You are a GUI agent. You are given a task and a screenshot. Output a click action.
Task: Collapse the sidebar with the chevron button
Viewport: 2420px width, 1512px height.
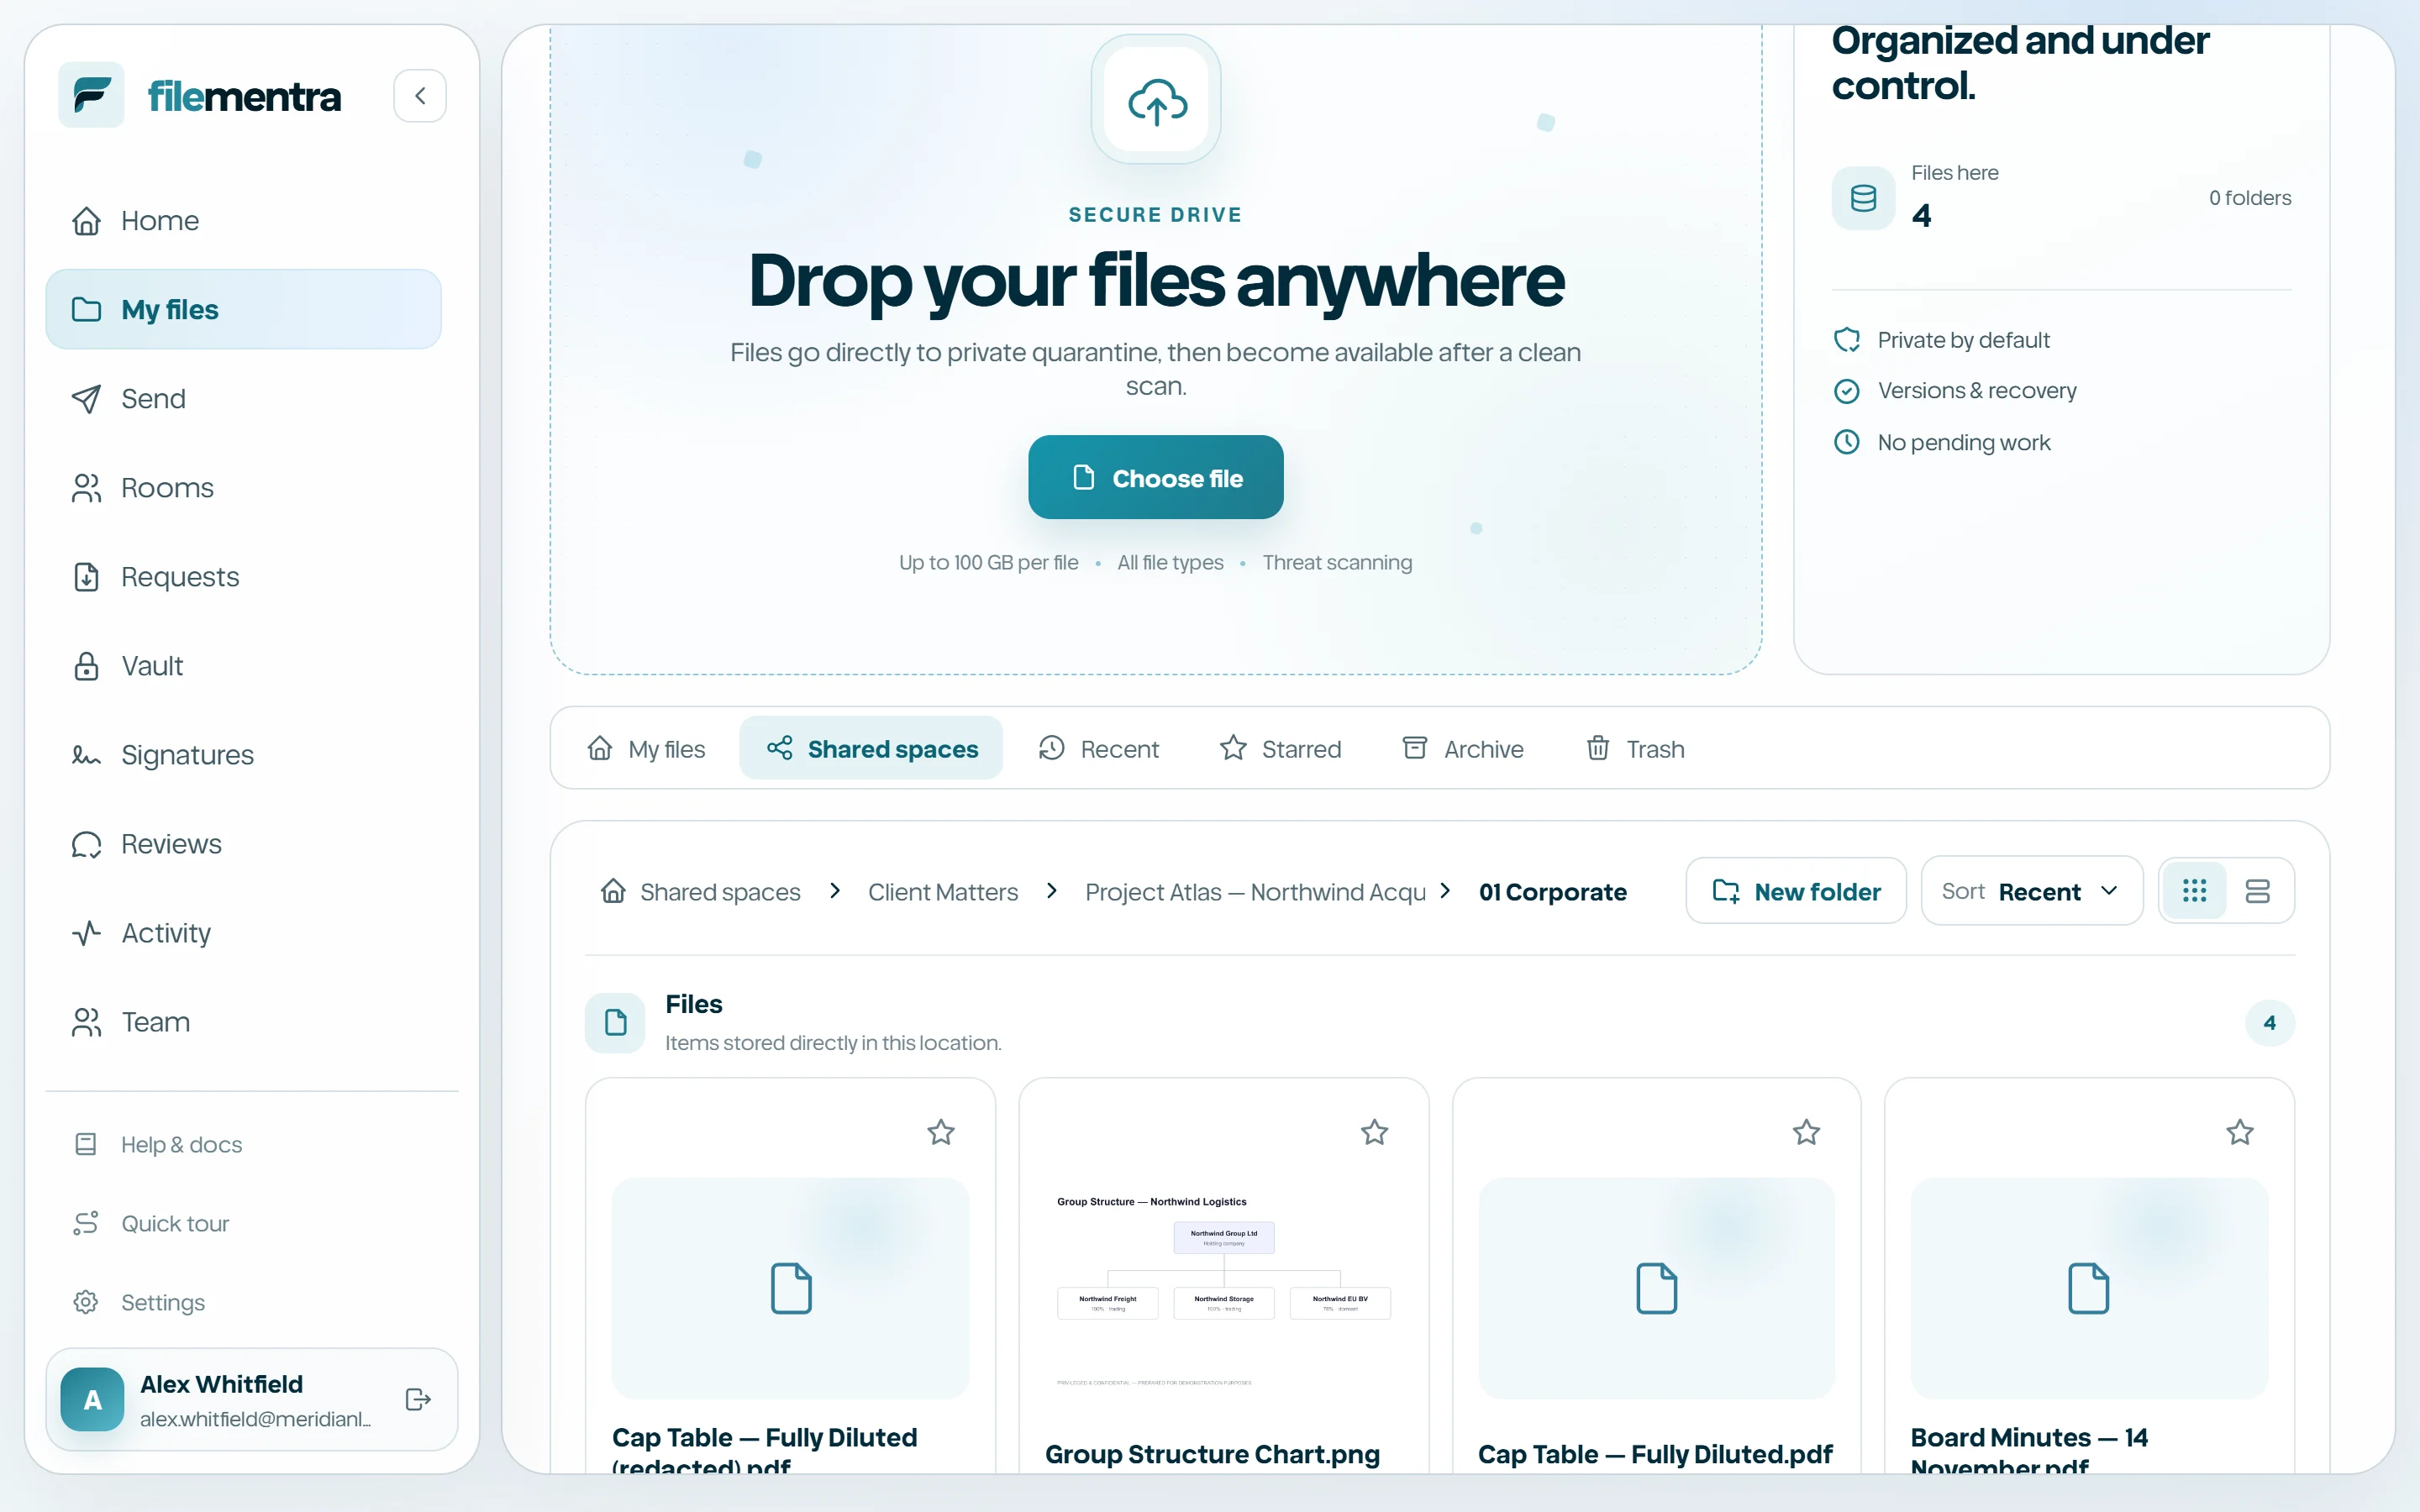pyautogui.click(x=419, y=96)
